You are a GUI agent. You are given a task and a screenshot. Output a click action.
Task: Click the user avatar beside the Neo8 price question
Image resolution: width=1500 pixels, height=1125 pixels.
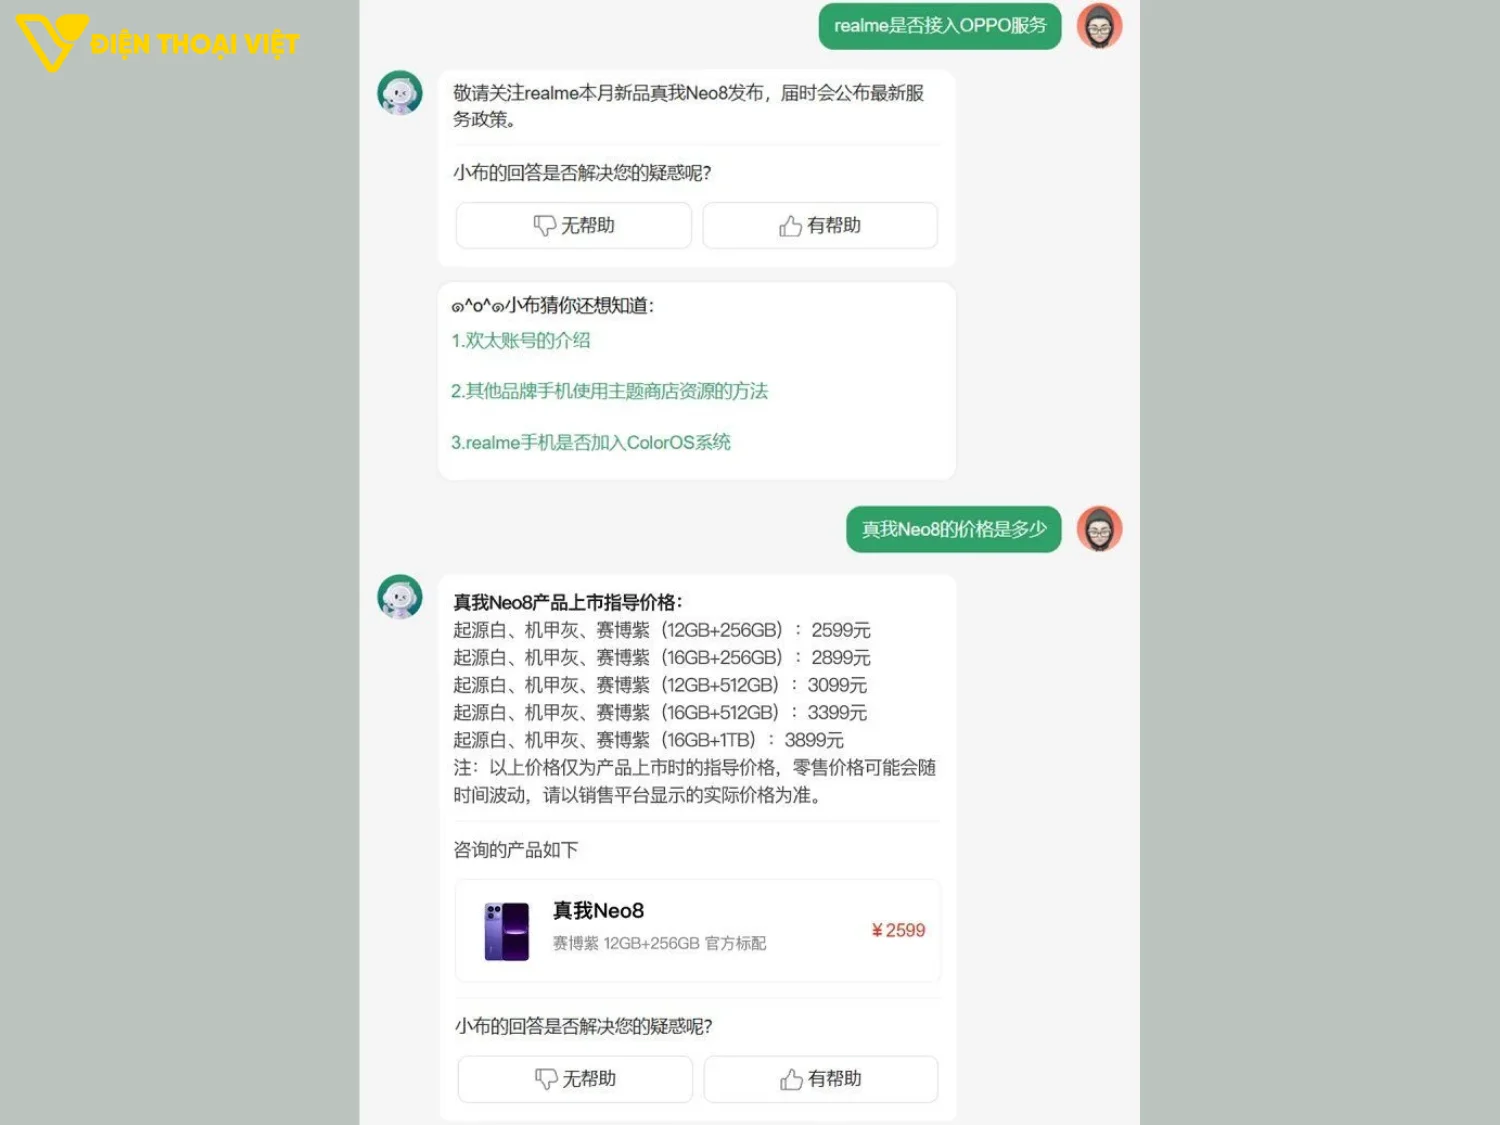1098,530
